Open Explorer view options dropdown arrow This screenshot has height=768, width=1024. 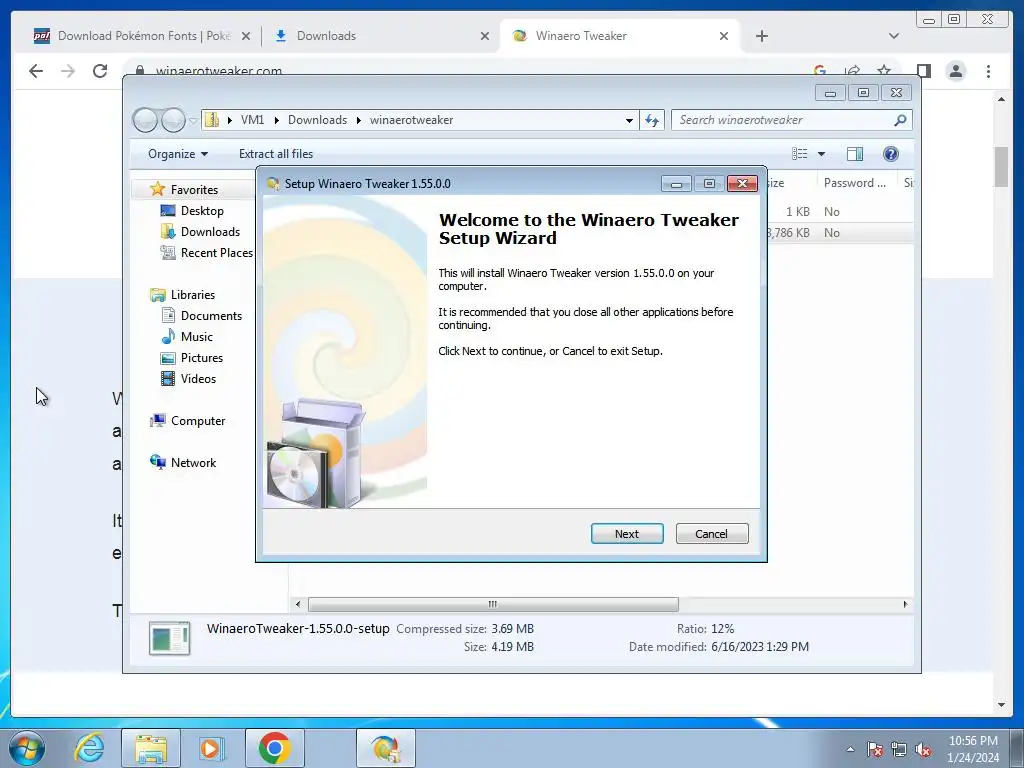pos(822,153)
